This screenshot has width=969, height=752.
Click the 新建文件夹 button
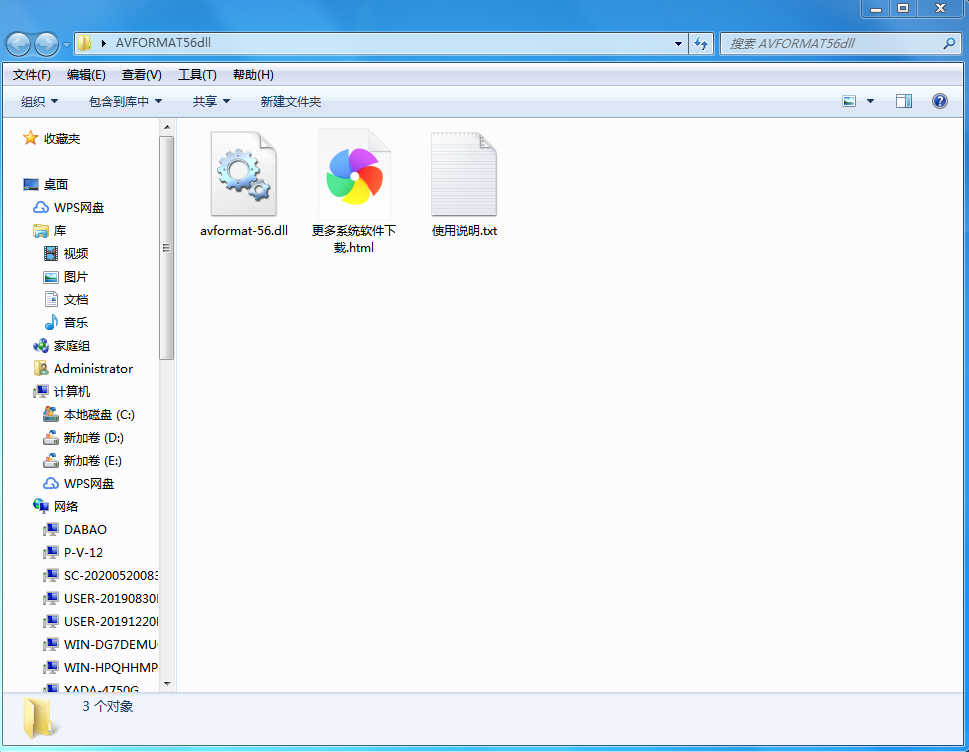pos(290,101)
